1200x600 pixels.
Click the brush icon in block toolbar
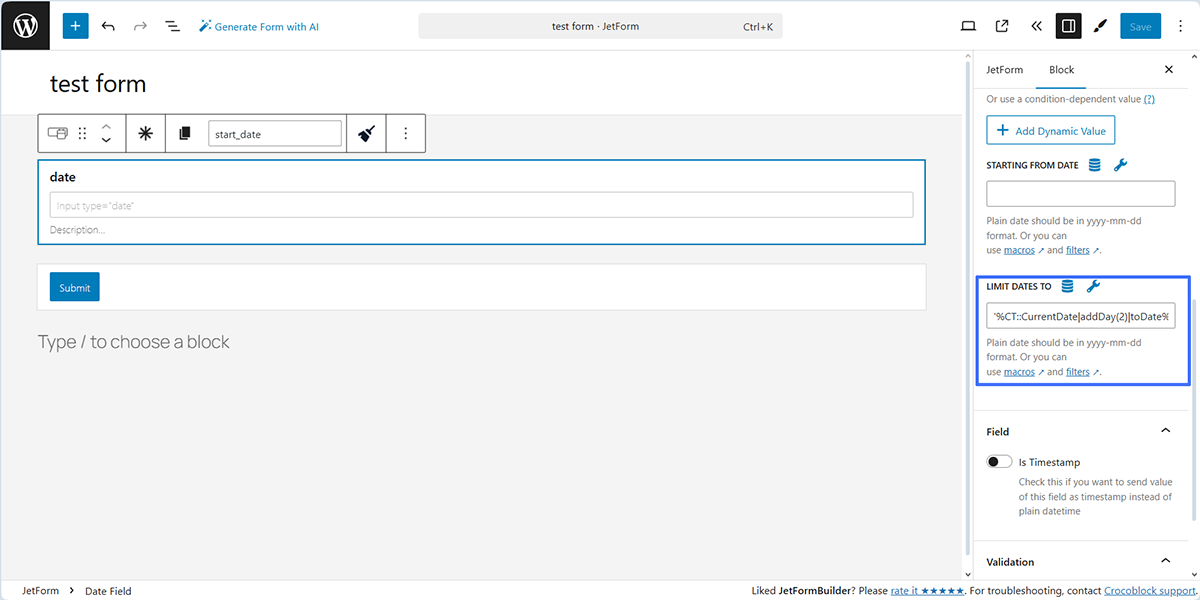click(x=366, y=133)
